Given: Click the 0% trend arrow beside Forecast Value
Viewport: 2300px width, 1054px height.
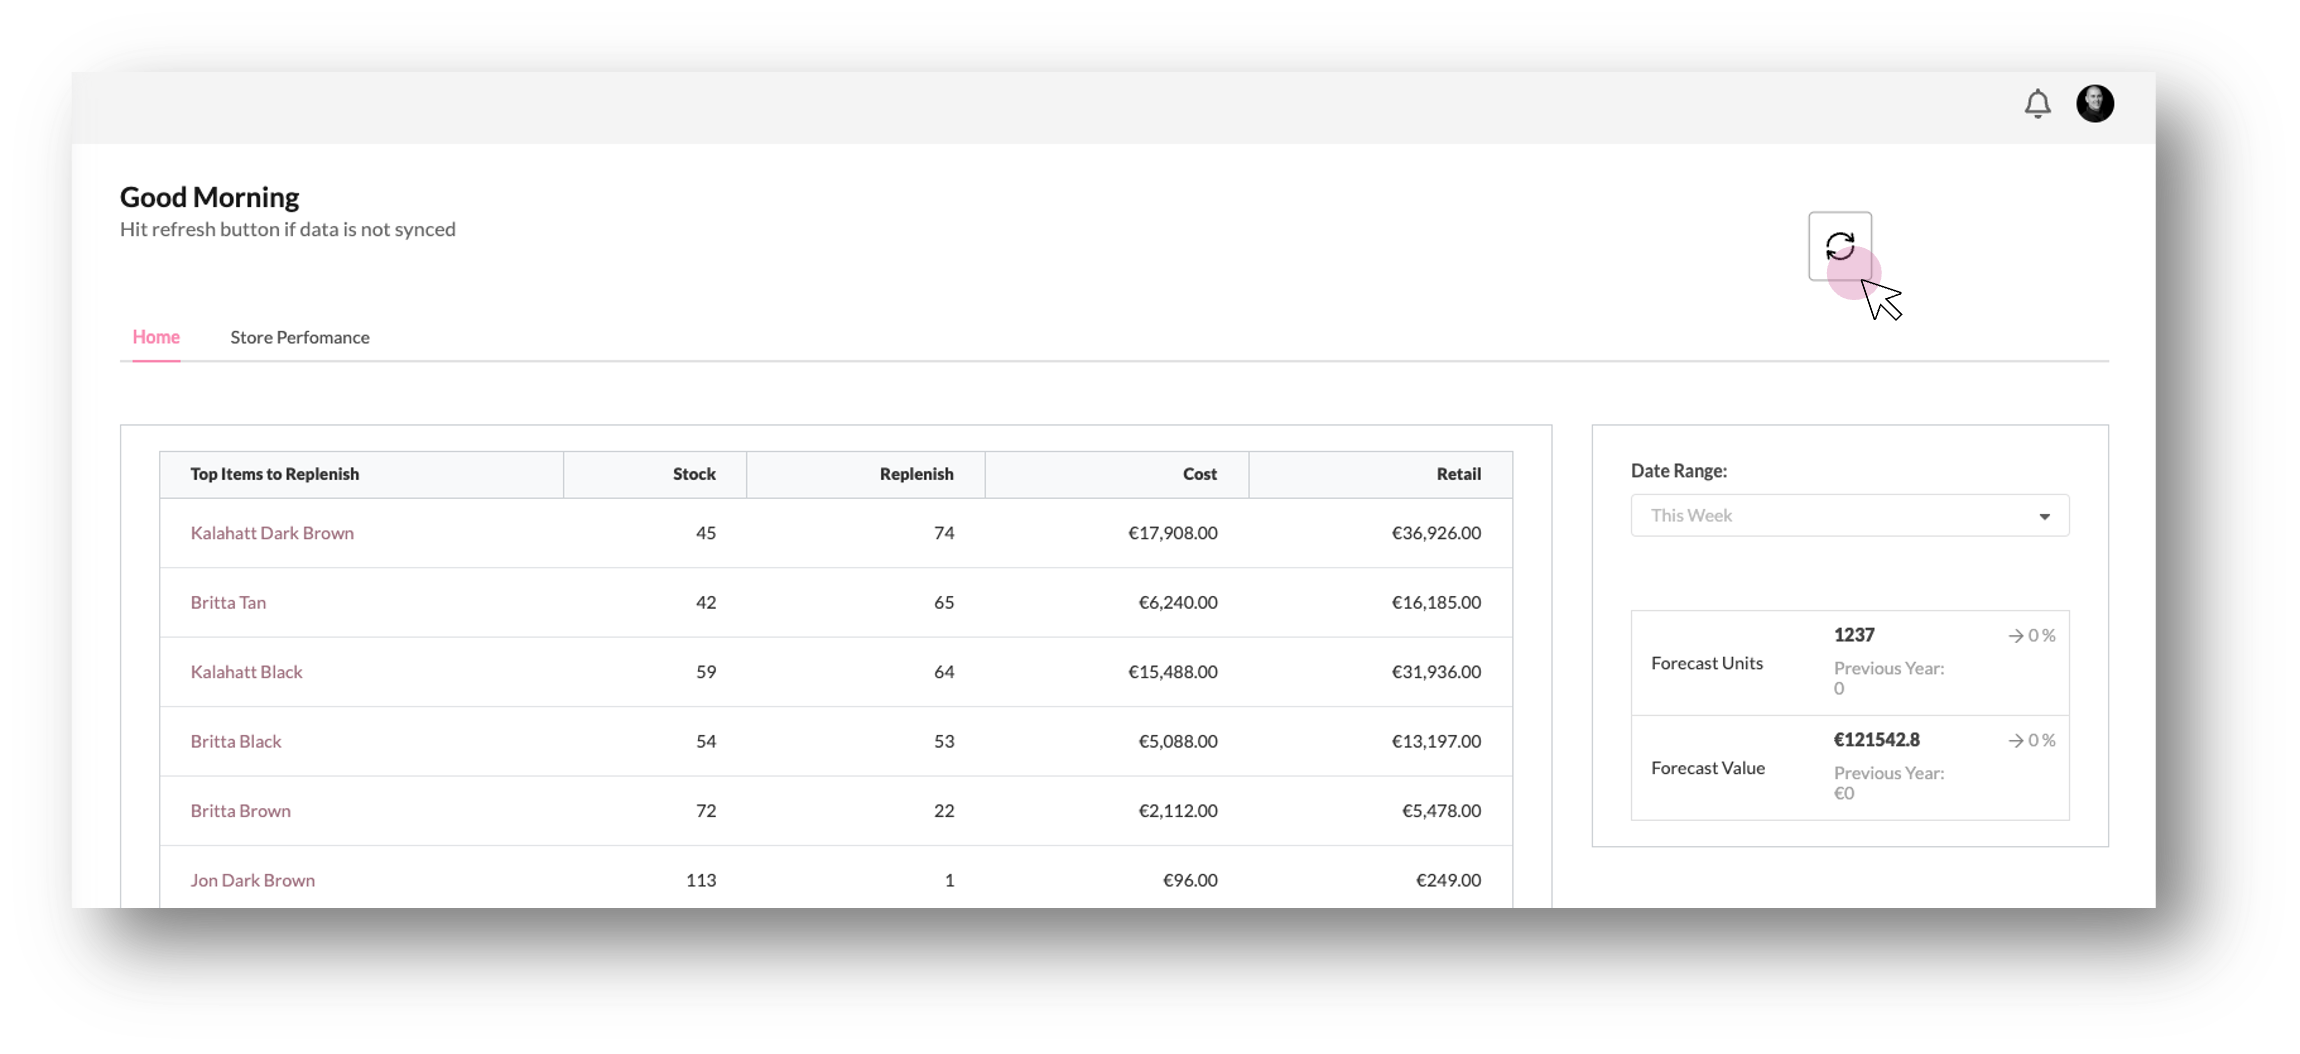Looking at the screenshot, I should pos(2030,740).
